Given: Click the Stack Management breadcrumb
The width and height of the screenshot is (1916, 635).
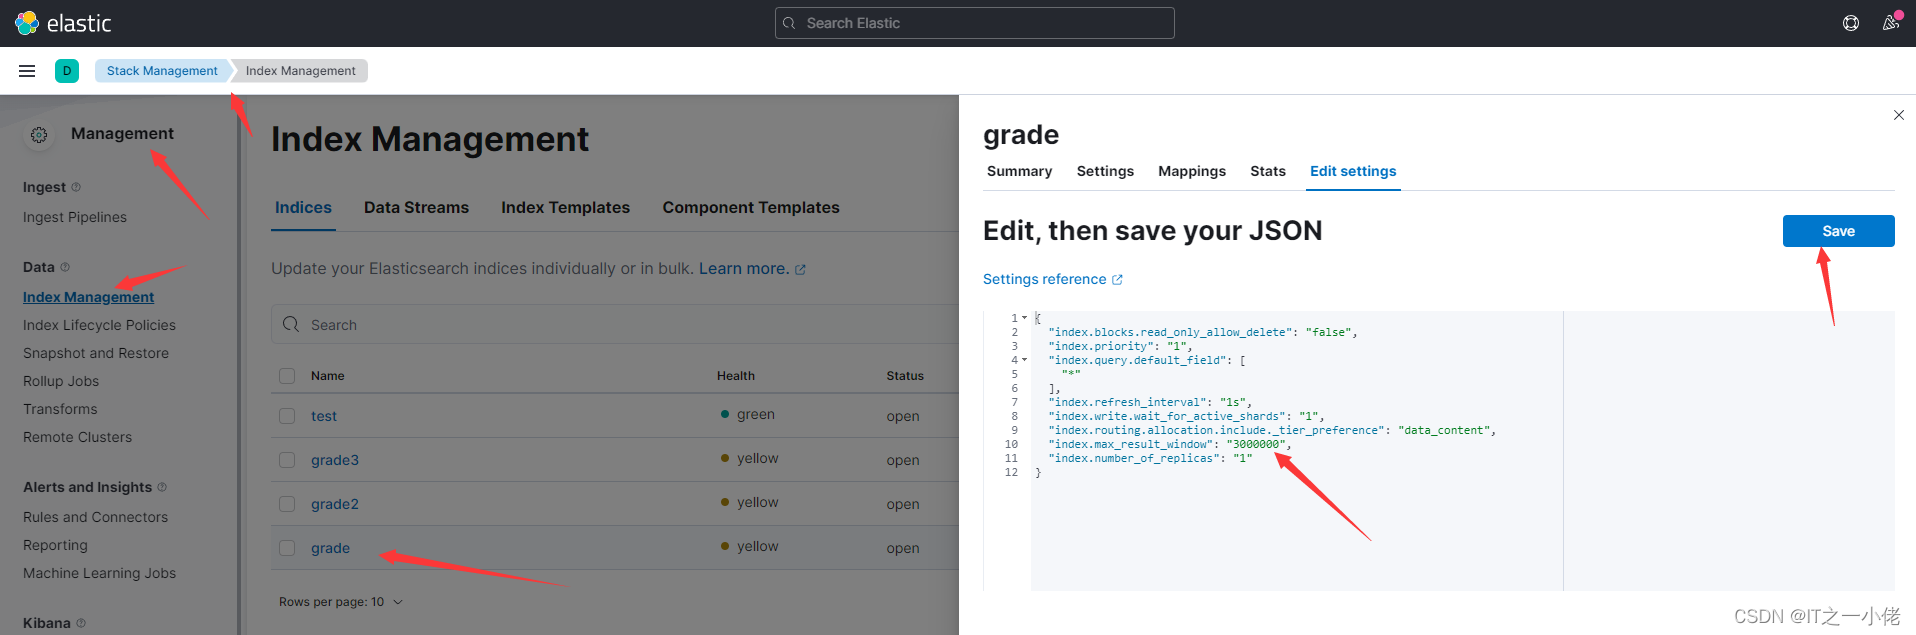Looking at the screenshot, I should (x=162, y=71).
